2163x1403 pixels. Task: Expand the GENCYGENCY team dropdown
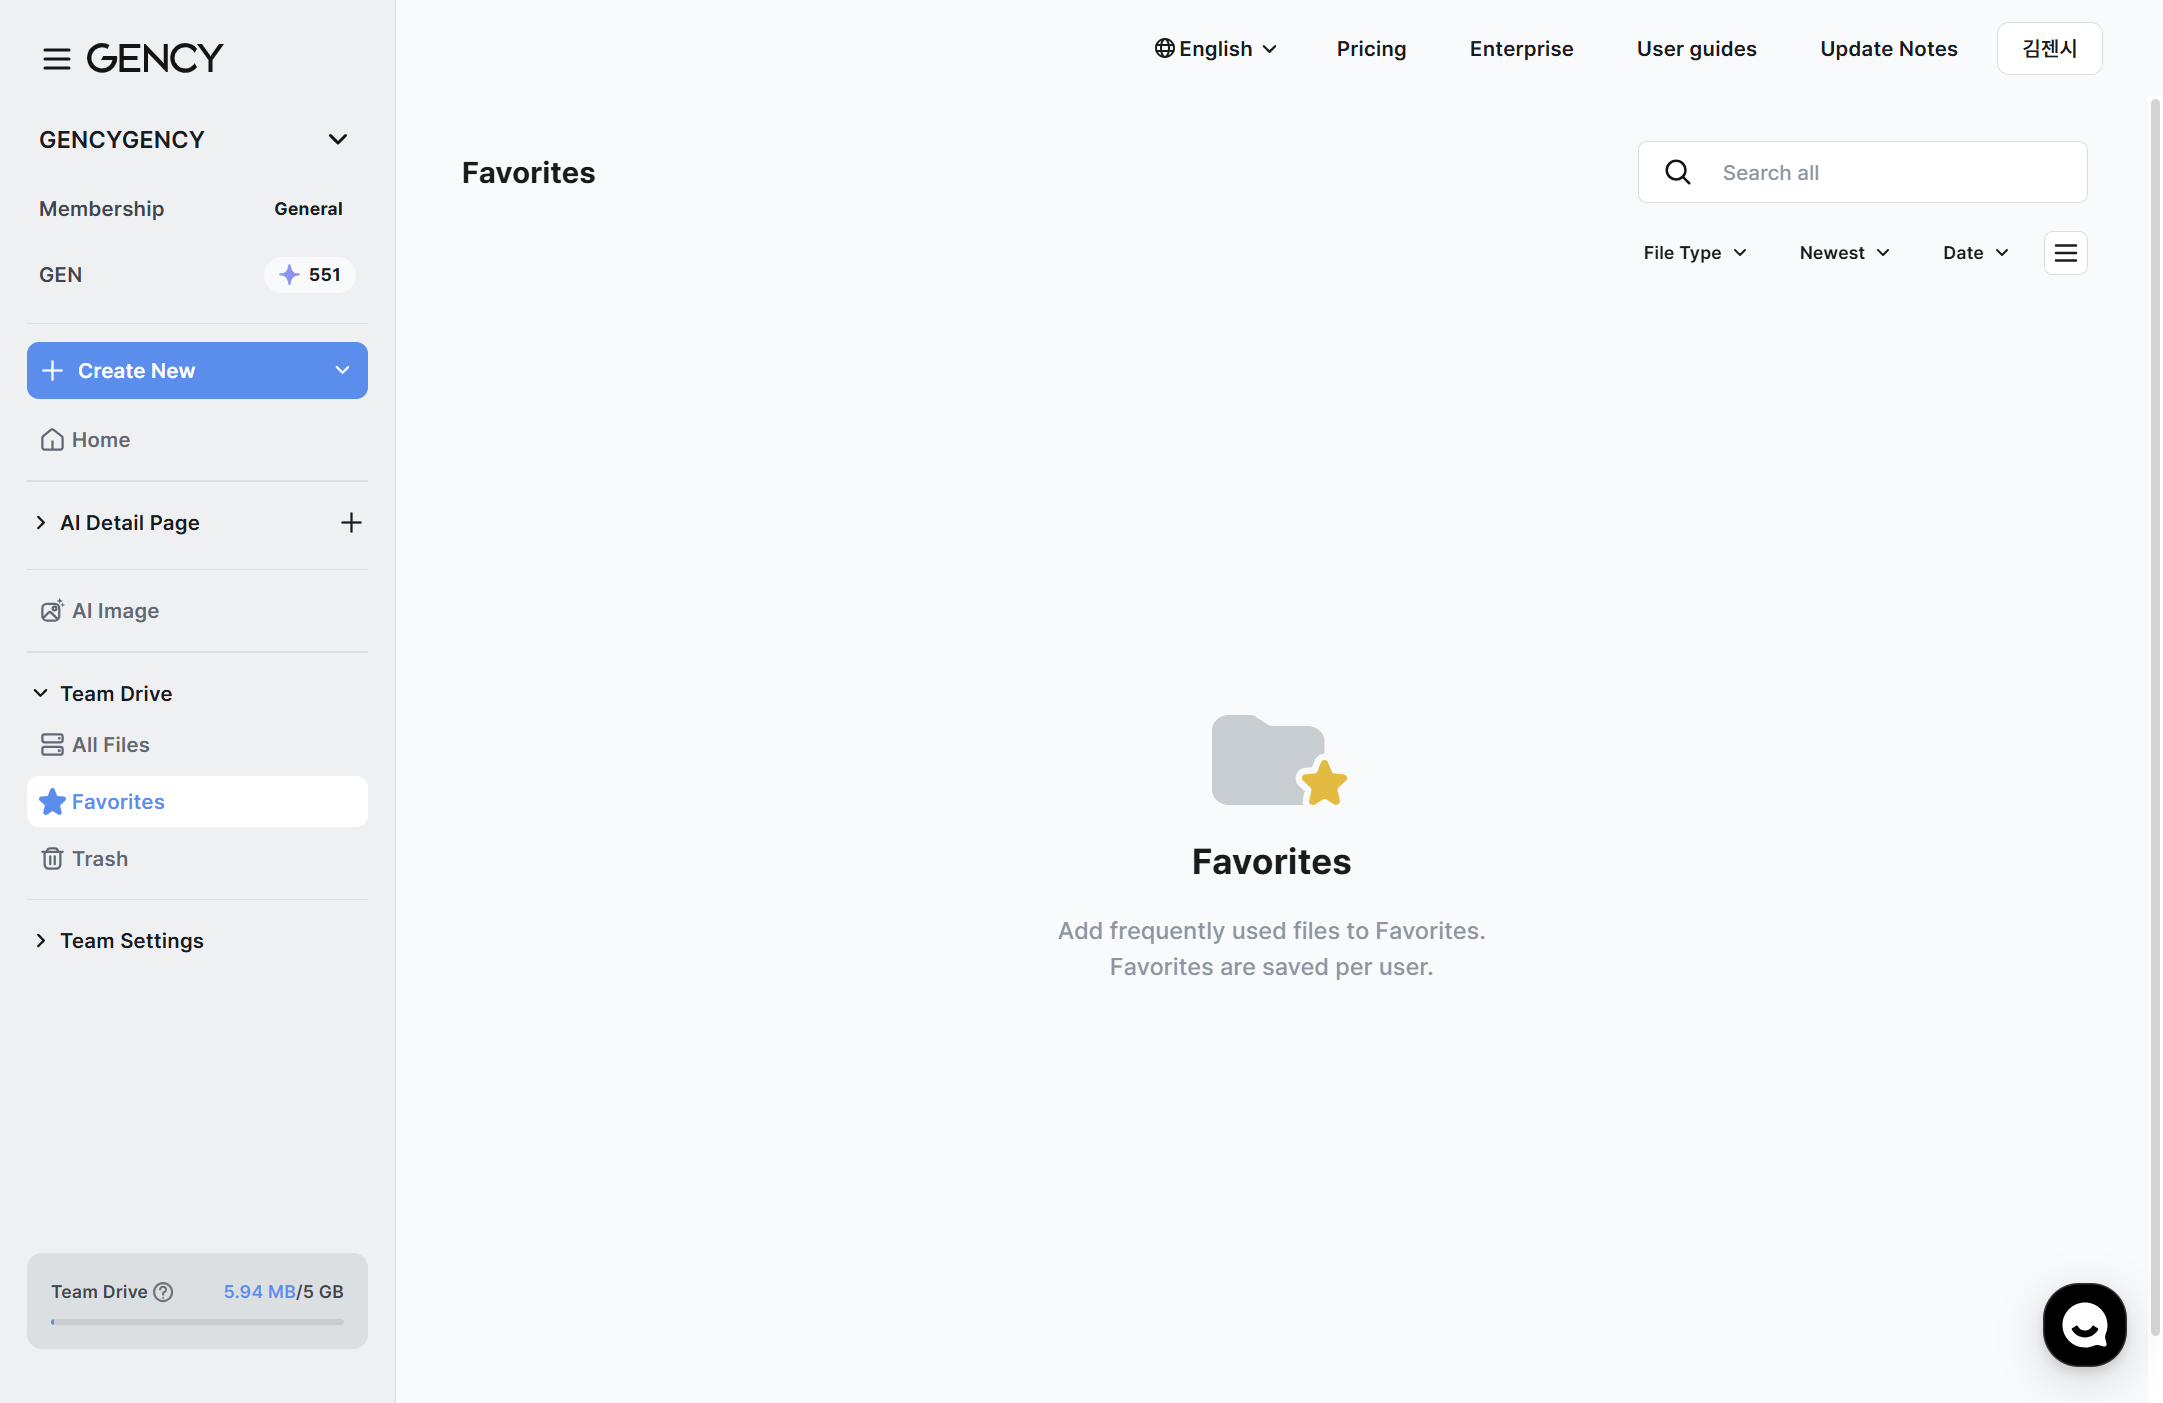pos(338,140)
